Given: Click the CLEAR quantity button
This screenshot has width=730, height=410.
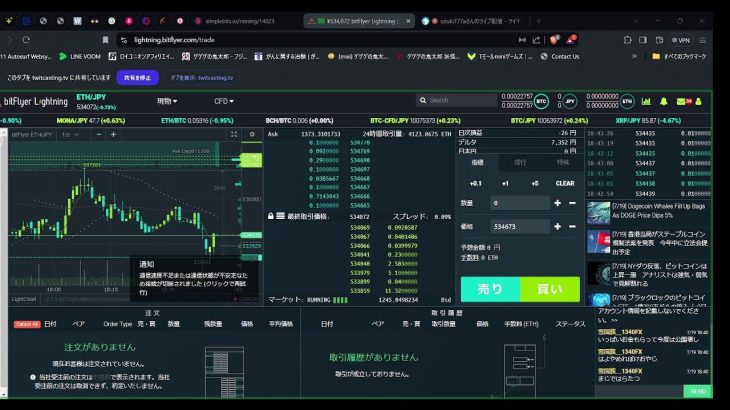Looking at the screenshot, I should 565,183.
